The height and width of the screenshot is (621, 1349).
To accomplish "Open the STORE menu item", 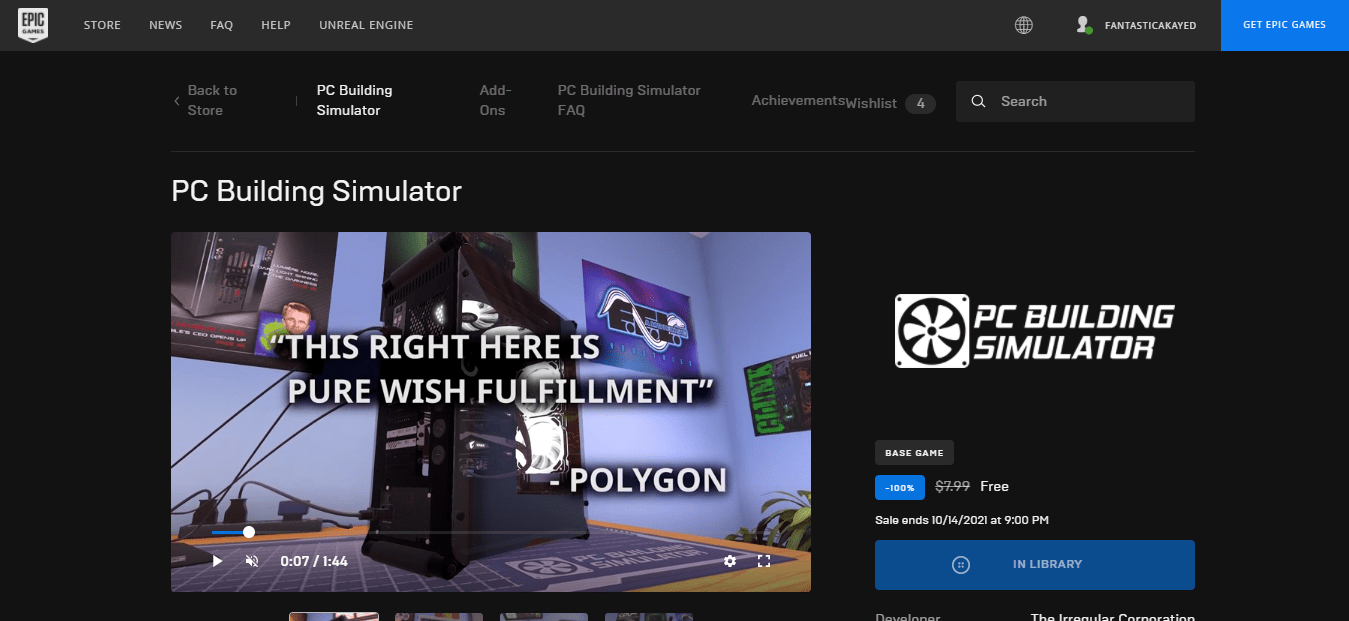I will click(x=102, y=25).
